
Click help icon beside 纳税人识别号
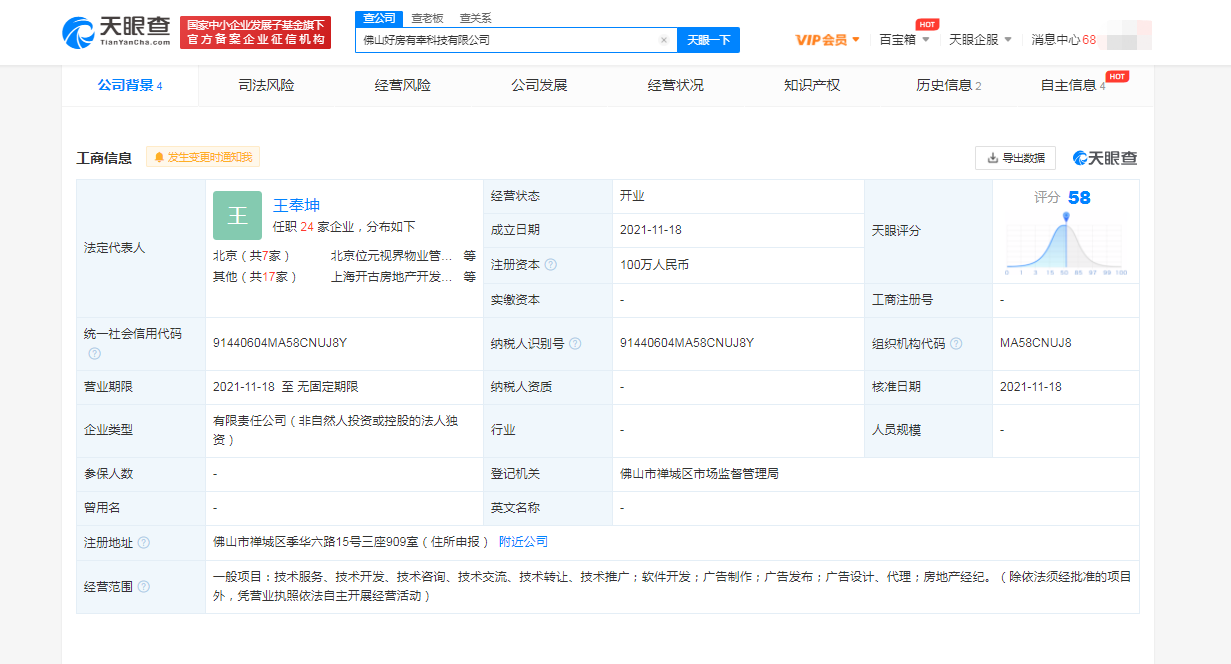point(575,343)
